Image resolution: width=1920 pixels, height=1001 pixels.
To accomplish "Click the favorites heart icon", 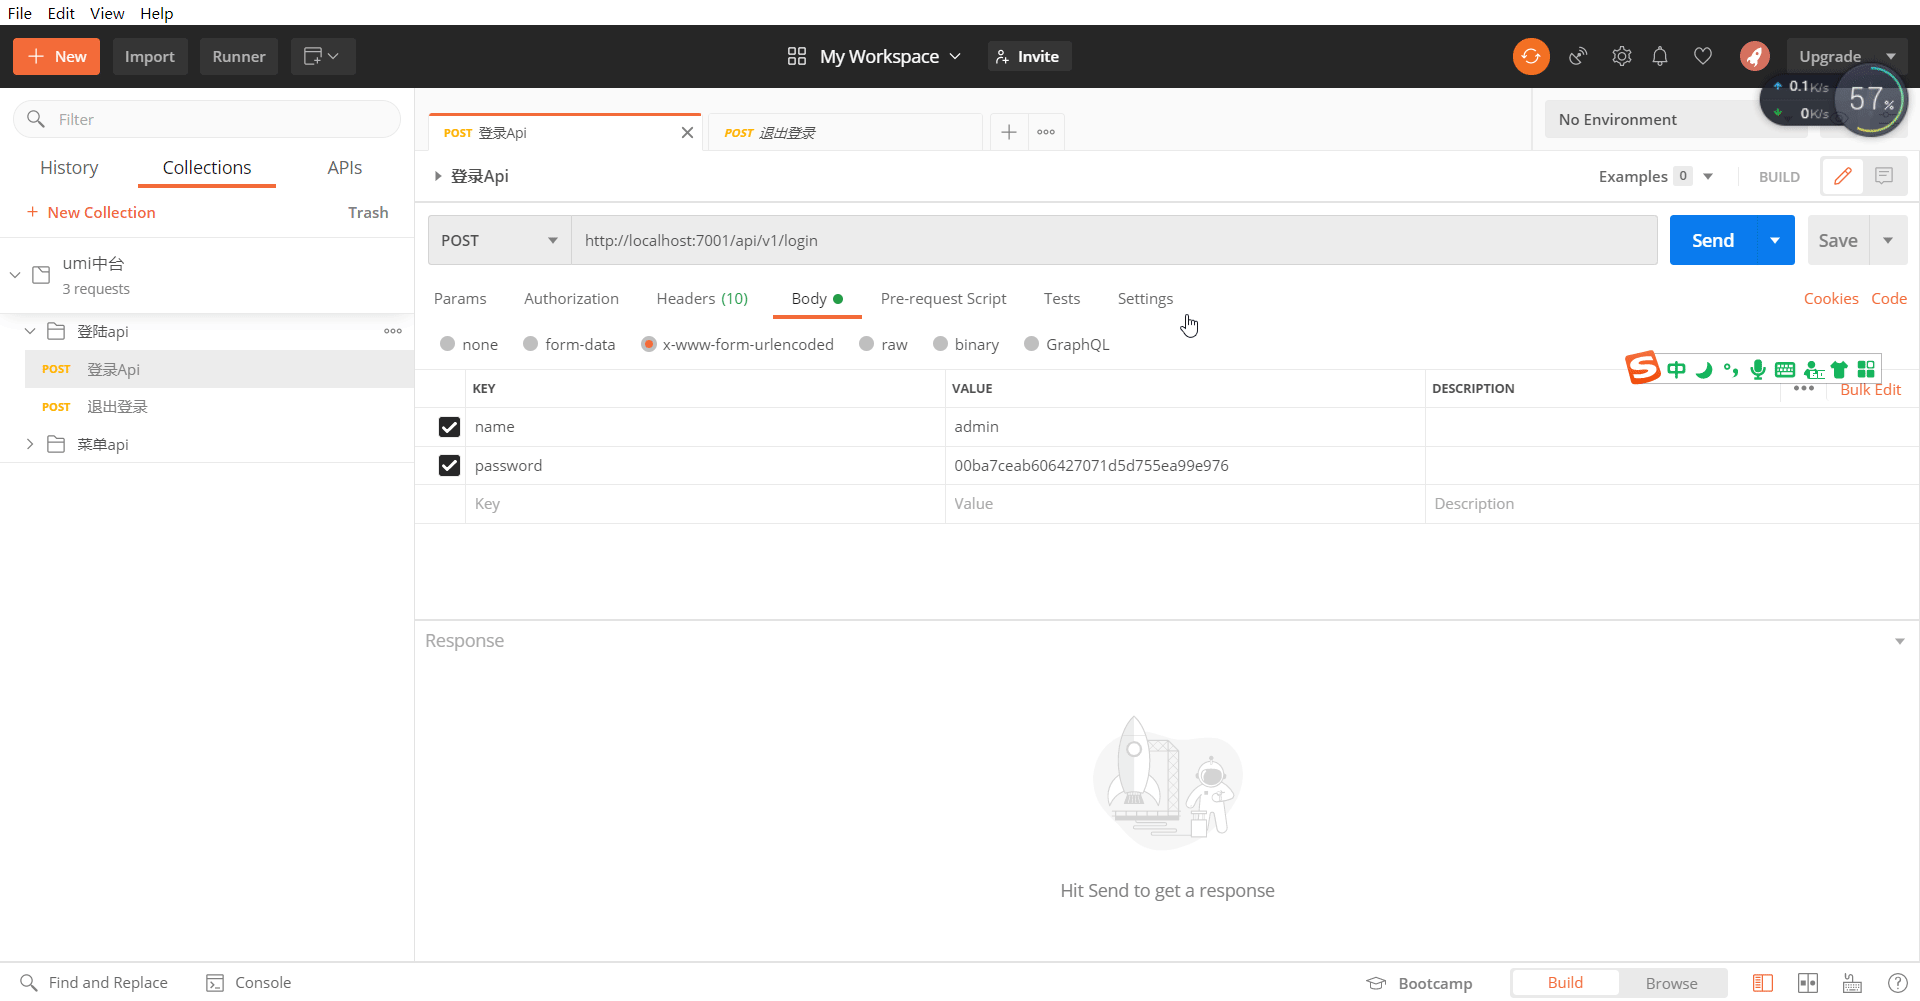I will click(x=1702, y=56).
